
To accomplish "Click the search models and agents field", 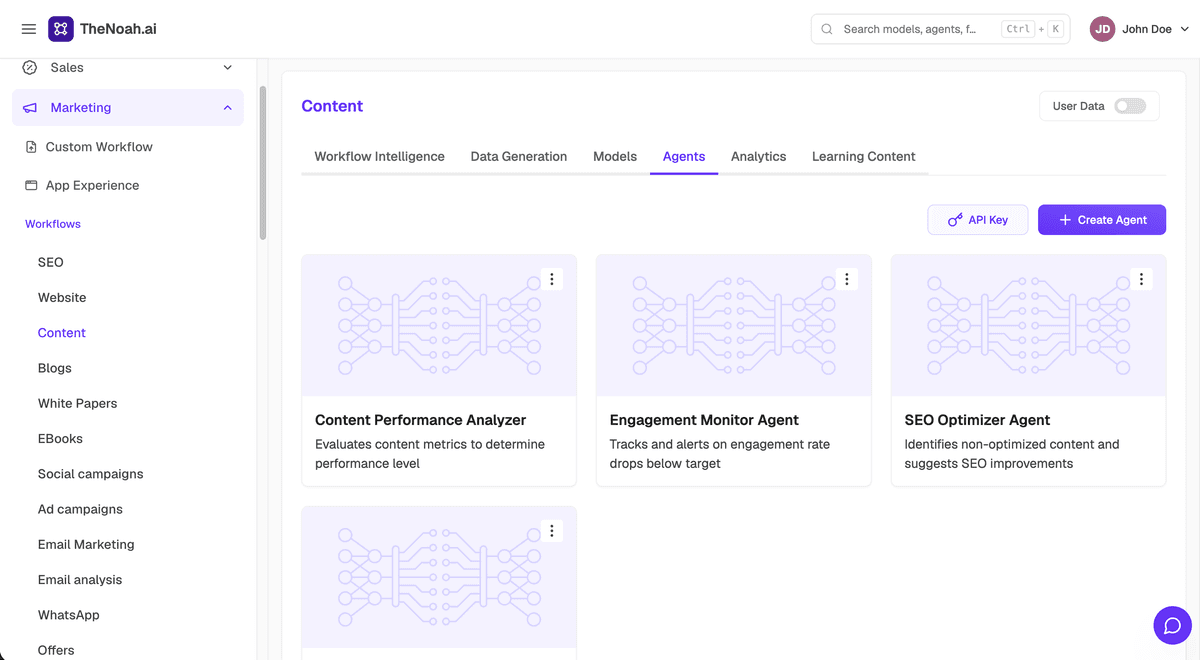I will [x=940, y=29].
